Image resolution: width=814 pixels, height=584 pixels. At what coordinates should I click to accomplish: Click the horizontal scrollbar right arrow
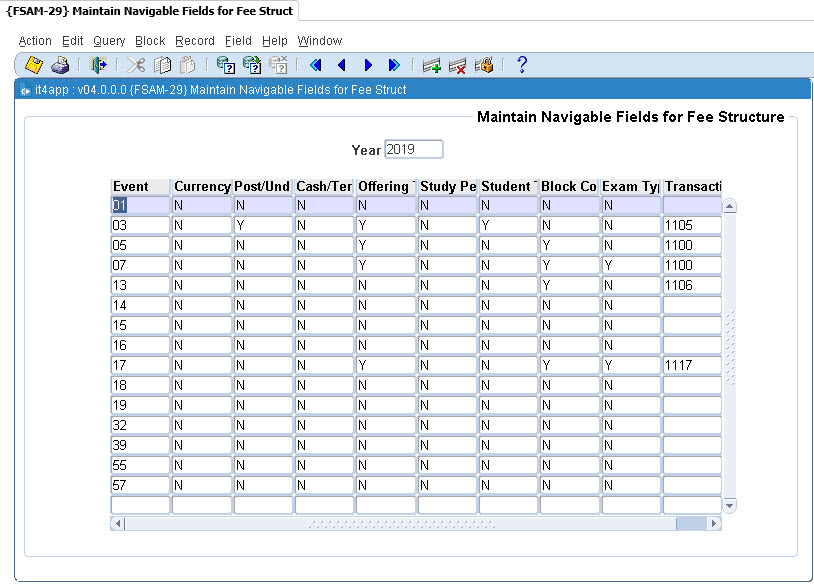click(x=714, y=524)
